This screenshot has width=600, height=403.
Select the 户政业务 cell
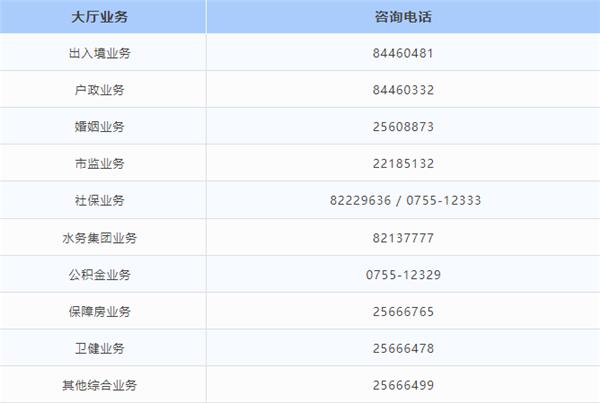[x=99, y=90]
